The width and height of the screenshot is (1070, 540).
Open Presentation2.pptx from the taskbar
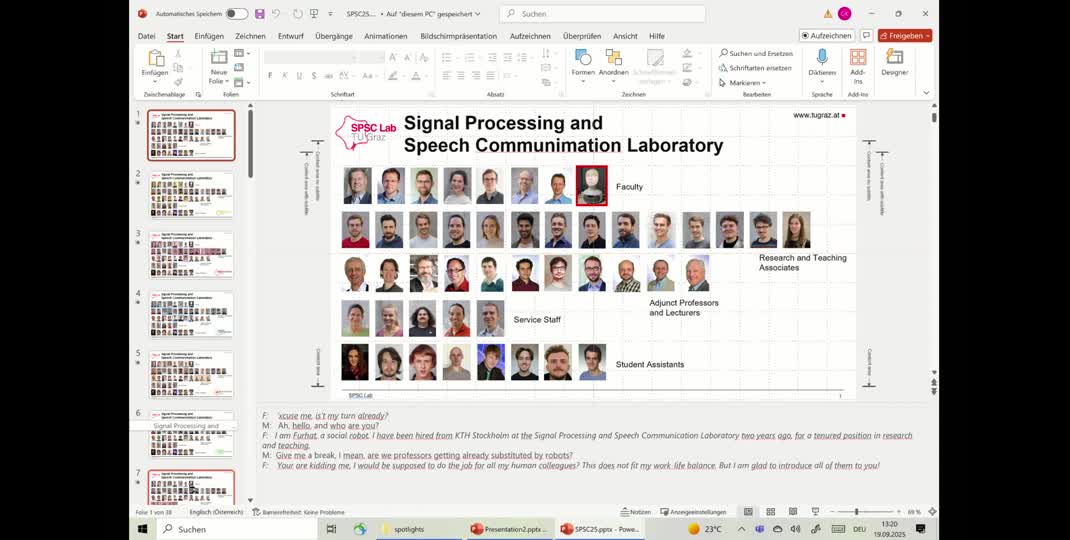[x=509, y=529]
